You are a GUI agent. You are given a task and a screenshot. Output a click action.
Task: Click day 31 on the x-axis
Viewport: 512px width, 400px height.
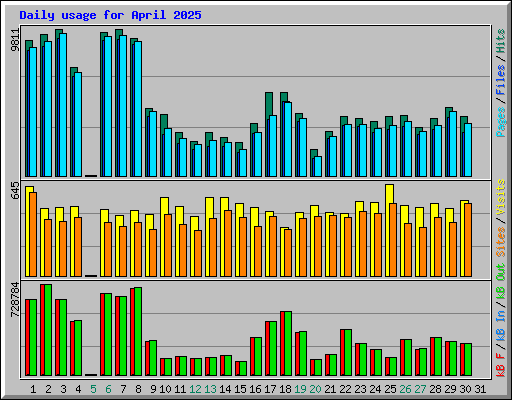(480, 389)
